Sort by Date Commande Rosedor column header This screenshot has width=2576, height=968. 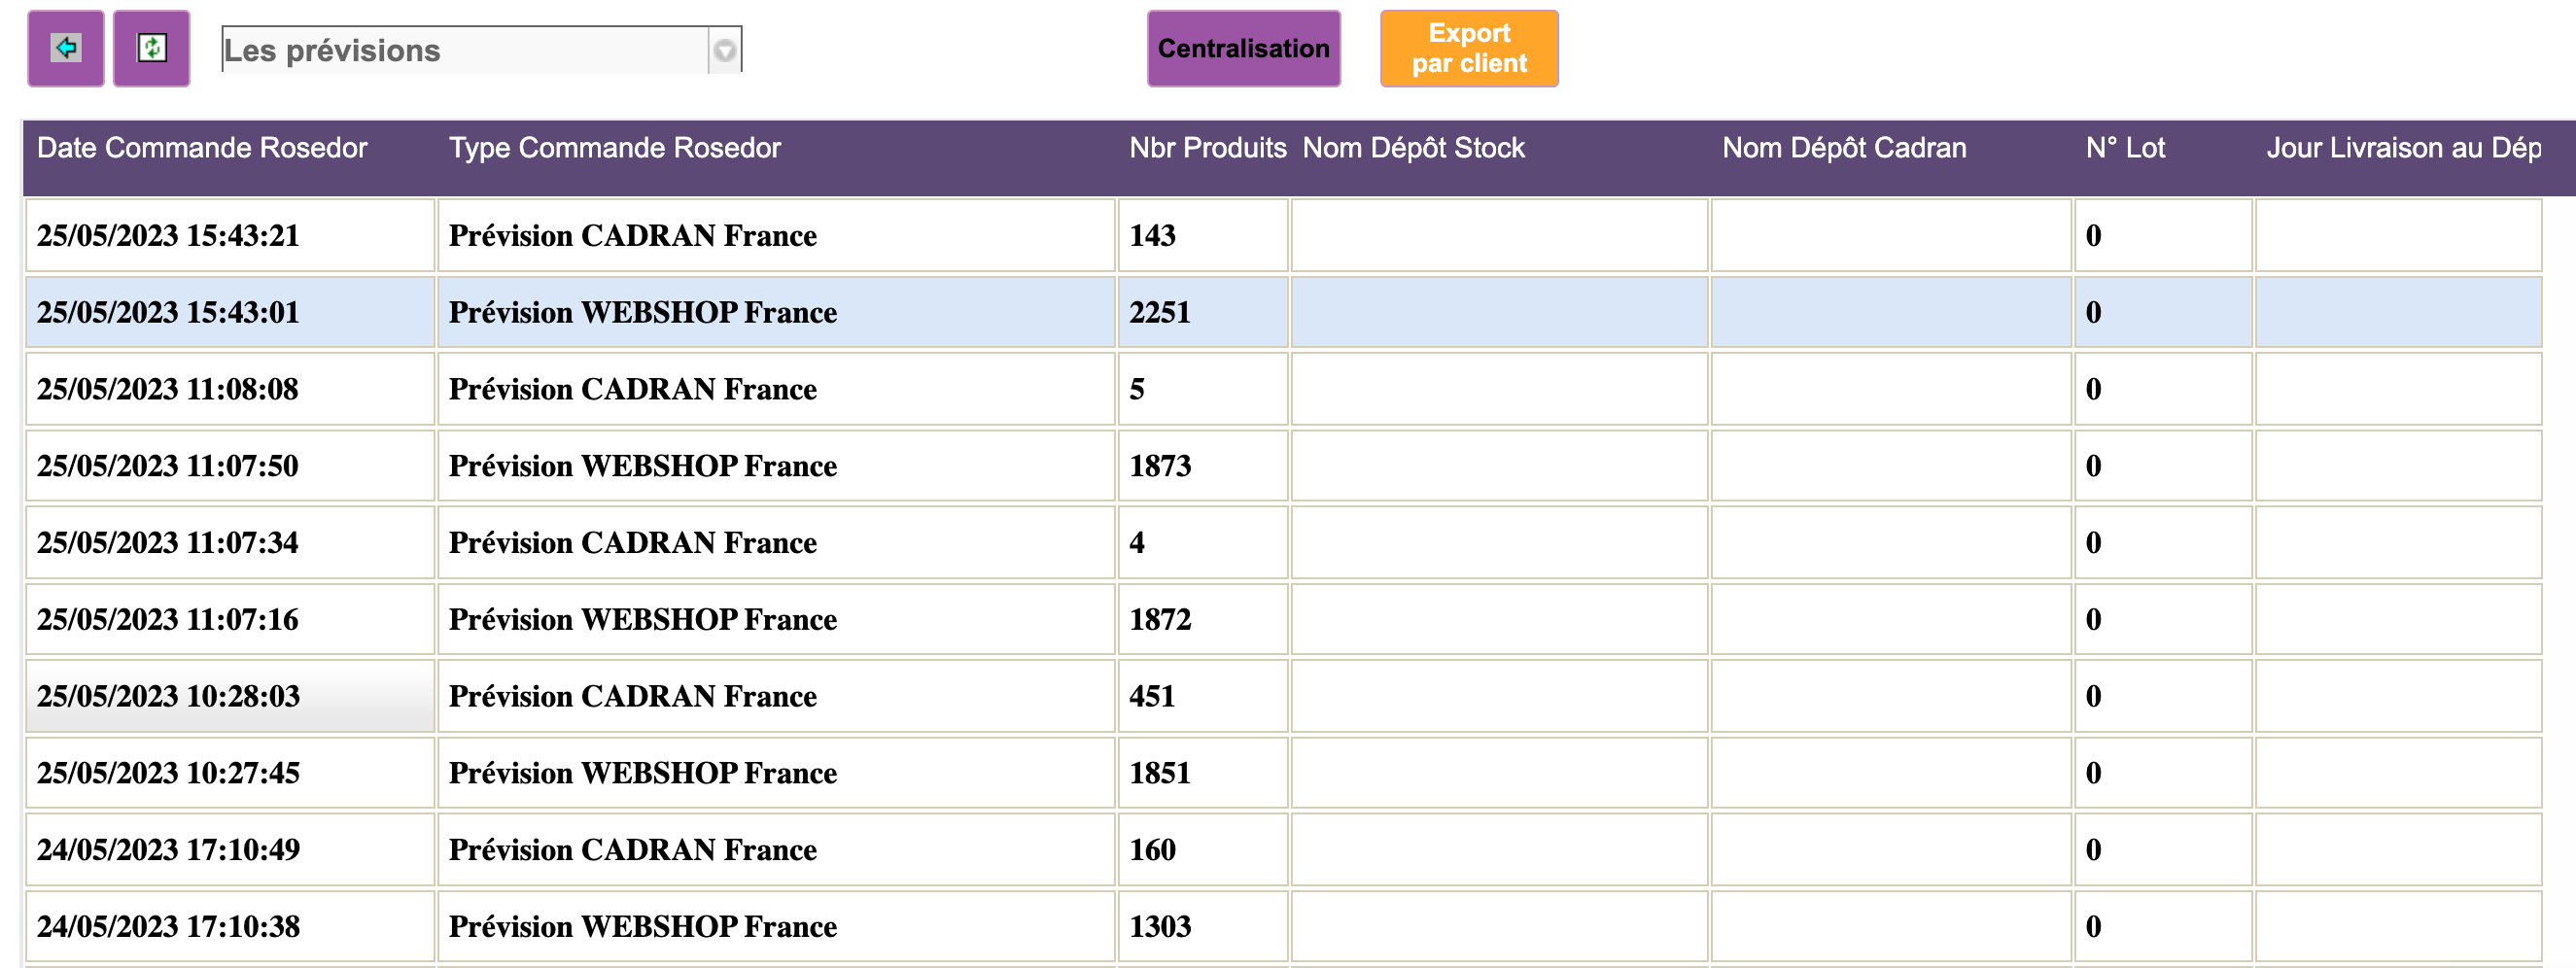(x=202, y=148)
